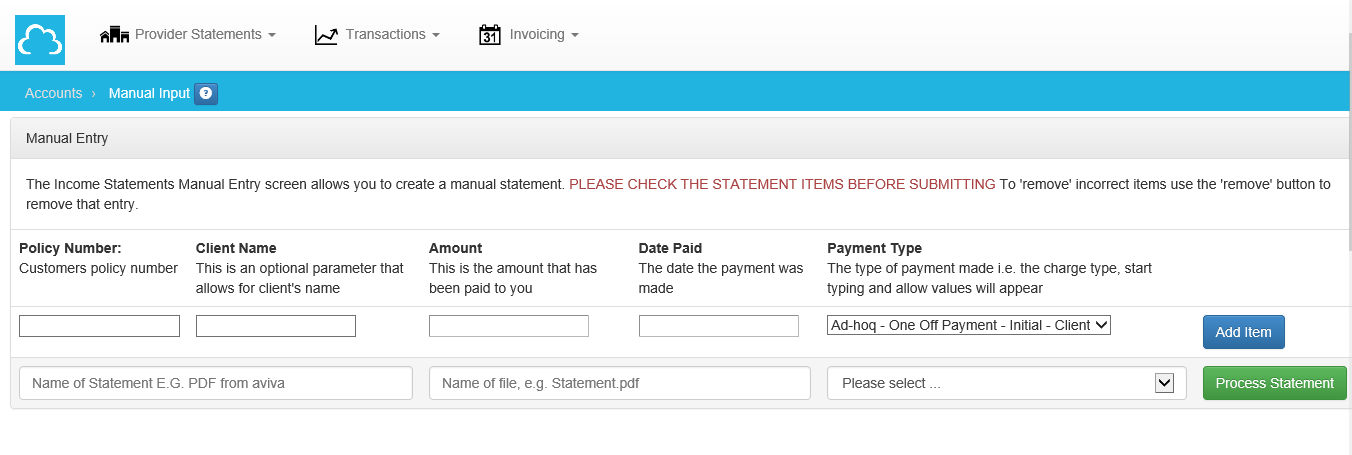Open the Payment Type dropdown

pos(968,325)
